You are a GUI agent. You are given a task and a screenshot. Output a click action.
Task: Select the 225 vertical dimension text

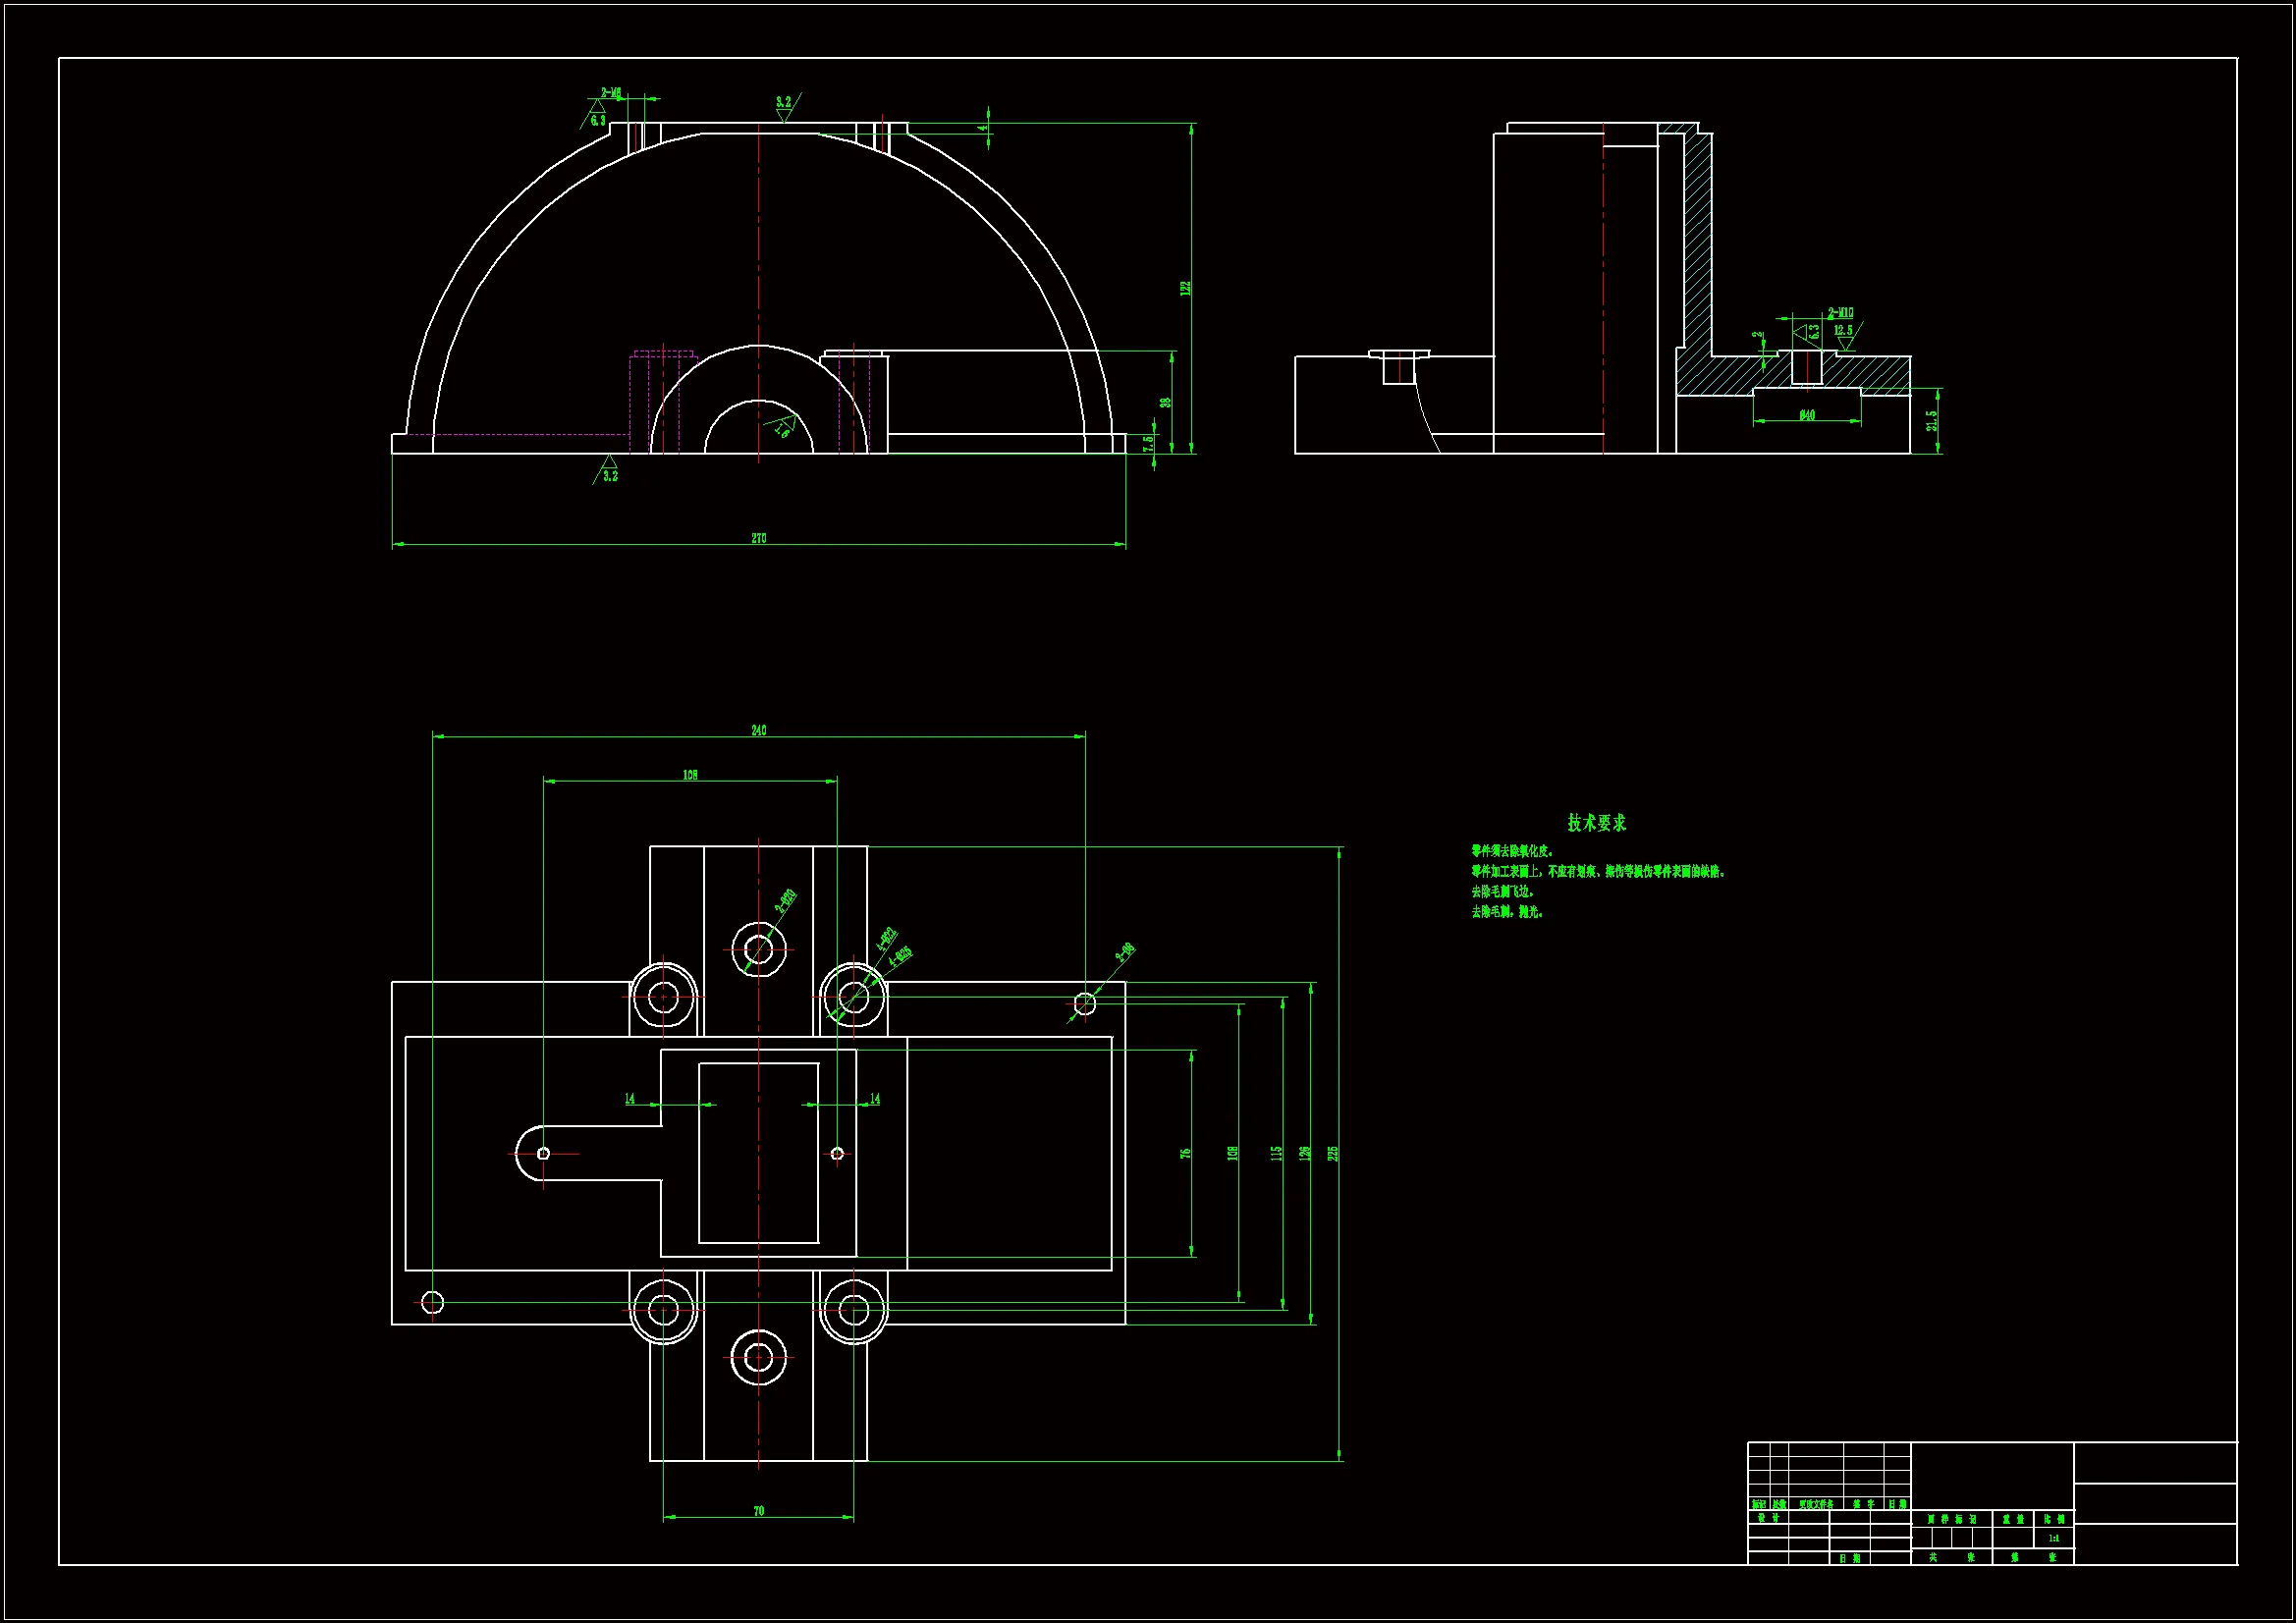(x=1332, y=1153)
